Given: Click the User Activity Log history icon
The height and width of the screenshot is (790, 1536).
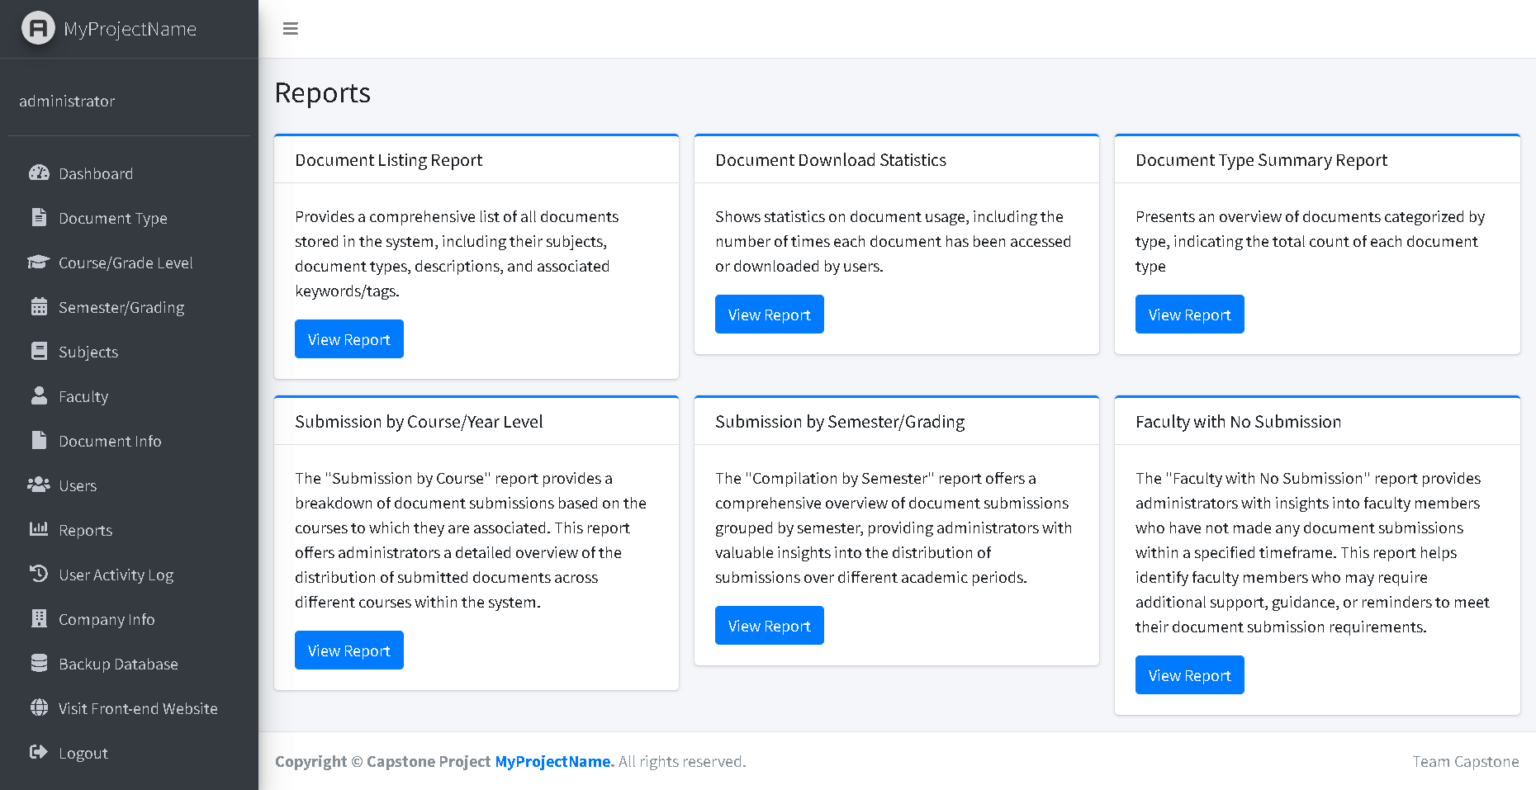Looking at the screenshot, I should (x=39, y=574).
